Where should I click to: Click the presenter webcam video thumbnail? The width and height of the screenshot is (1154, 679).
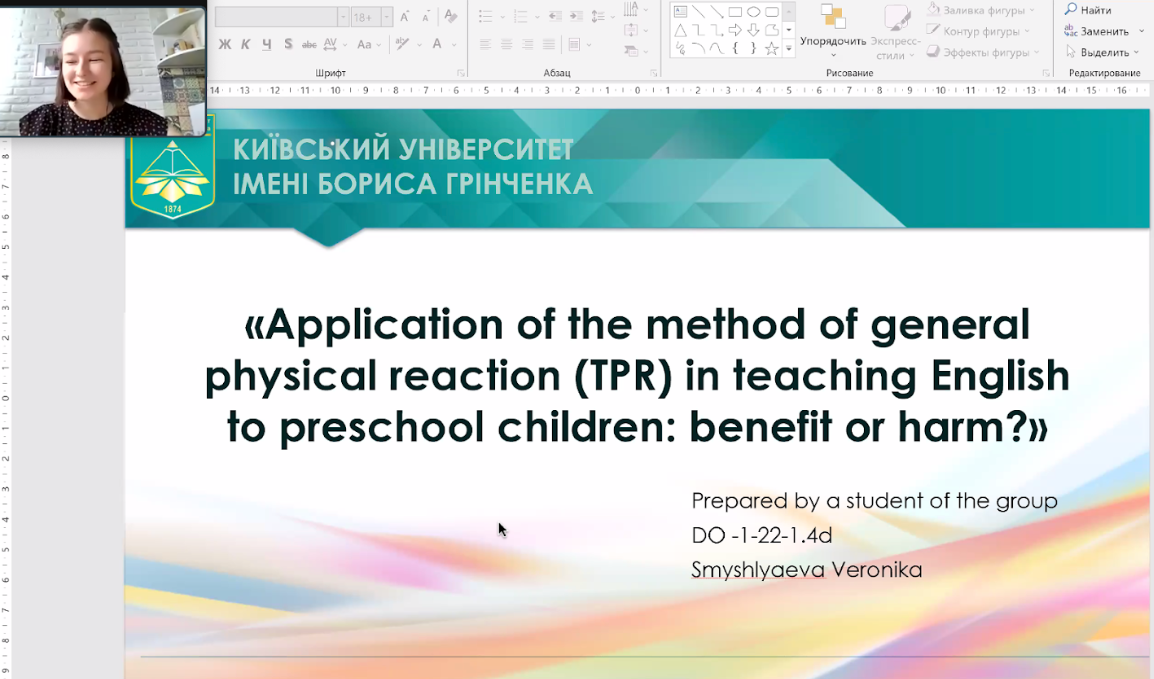pos(103,68)
